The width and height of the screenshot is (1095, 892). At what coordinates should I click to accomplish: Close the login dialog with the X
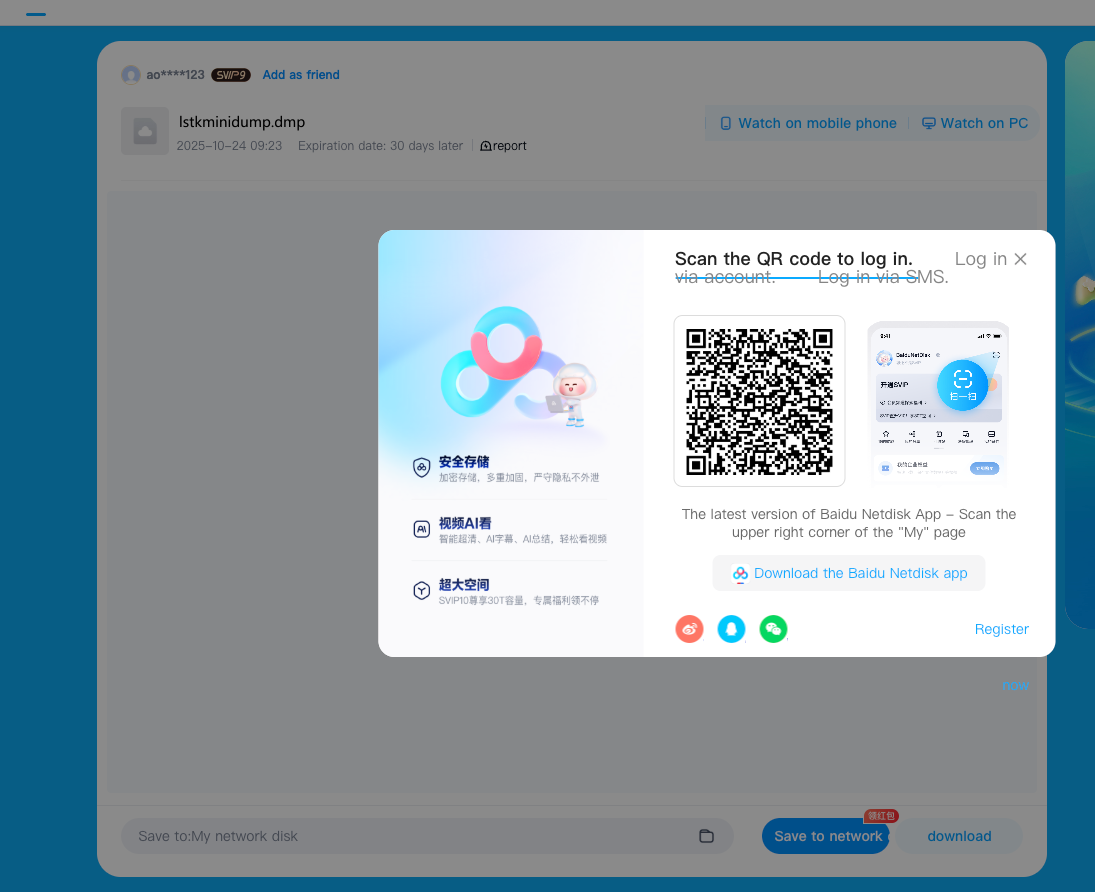pos(1020,259)
